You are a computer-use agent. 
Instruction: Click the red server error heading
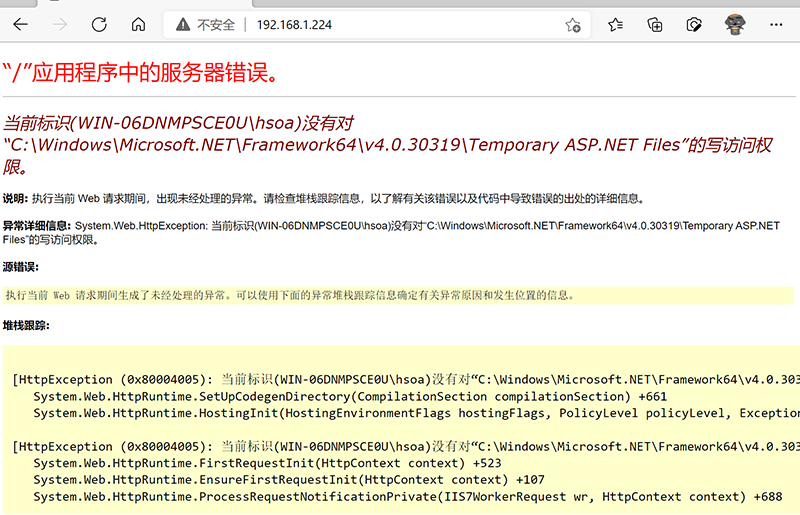pyautogui.click(x=141, y=72)
